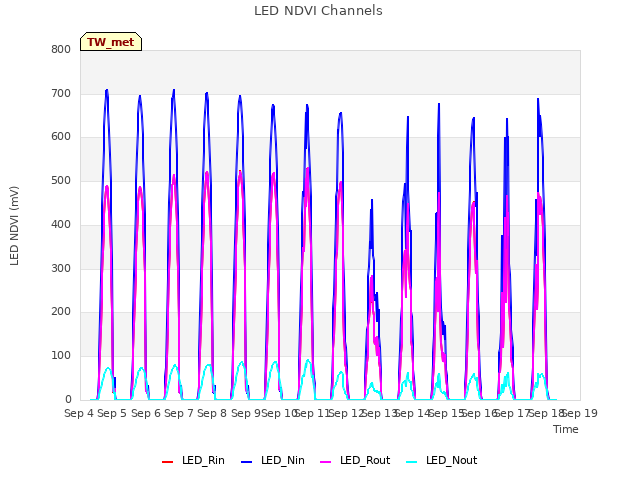Click the Sep 9 x-axis tick label

click(246, 413)
